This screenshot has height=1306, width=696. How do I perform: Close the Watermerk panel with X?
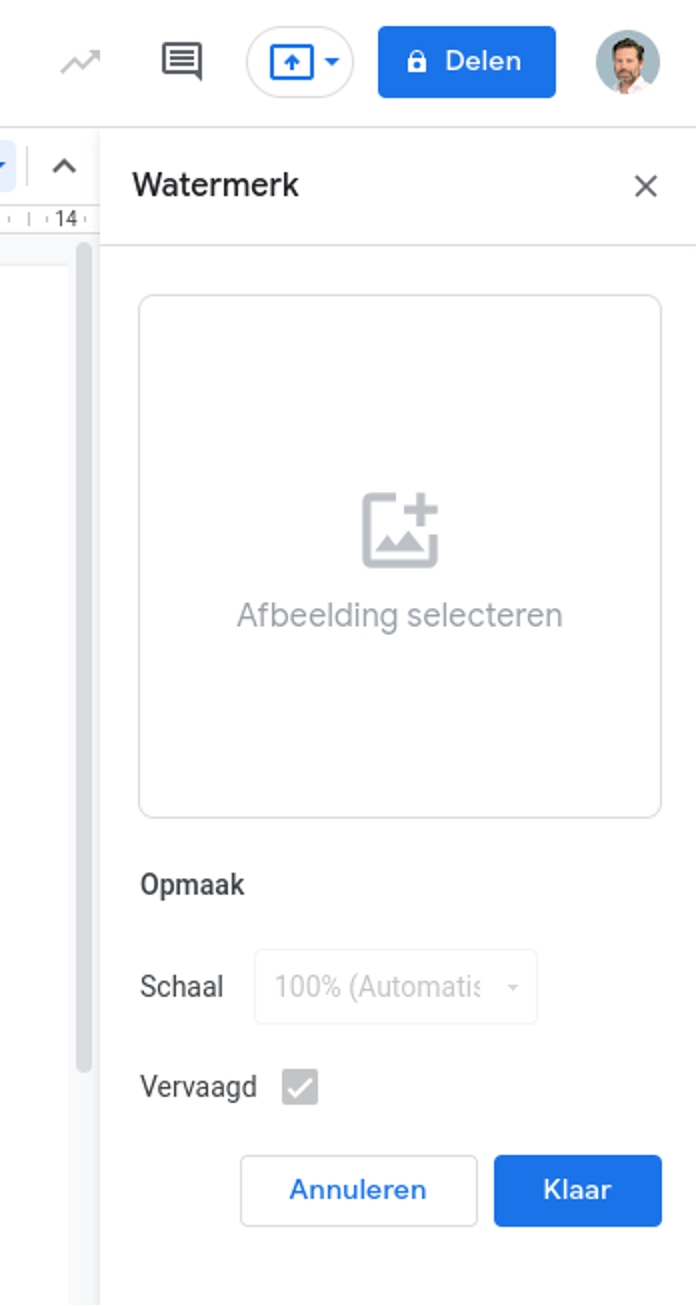pyautogui.click(x=646, y=186)
